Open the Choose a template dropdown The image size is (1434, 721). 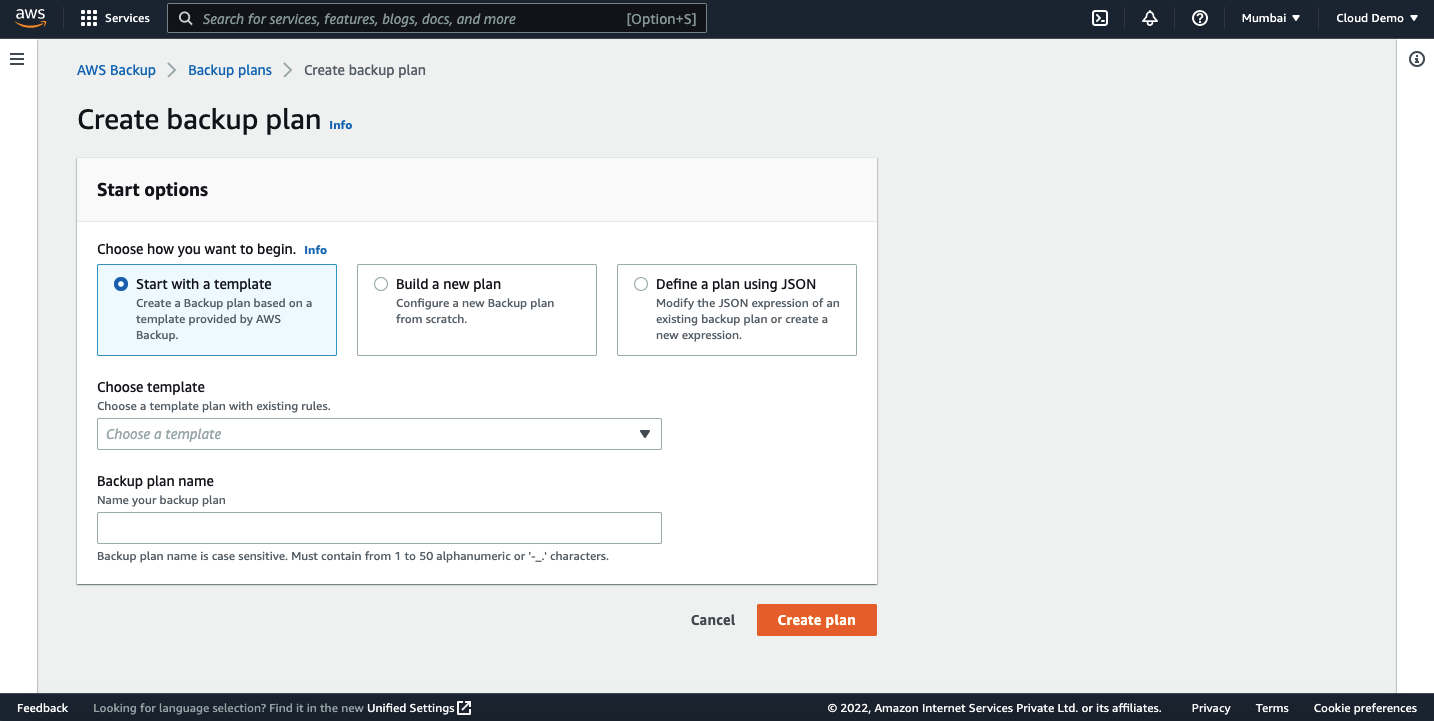point(379,434)
